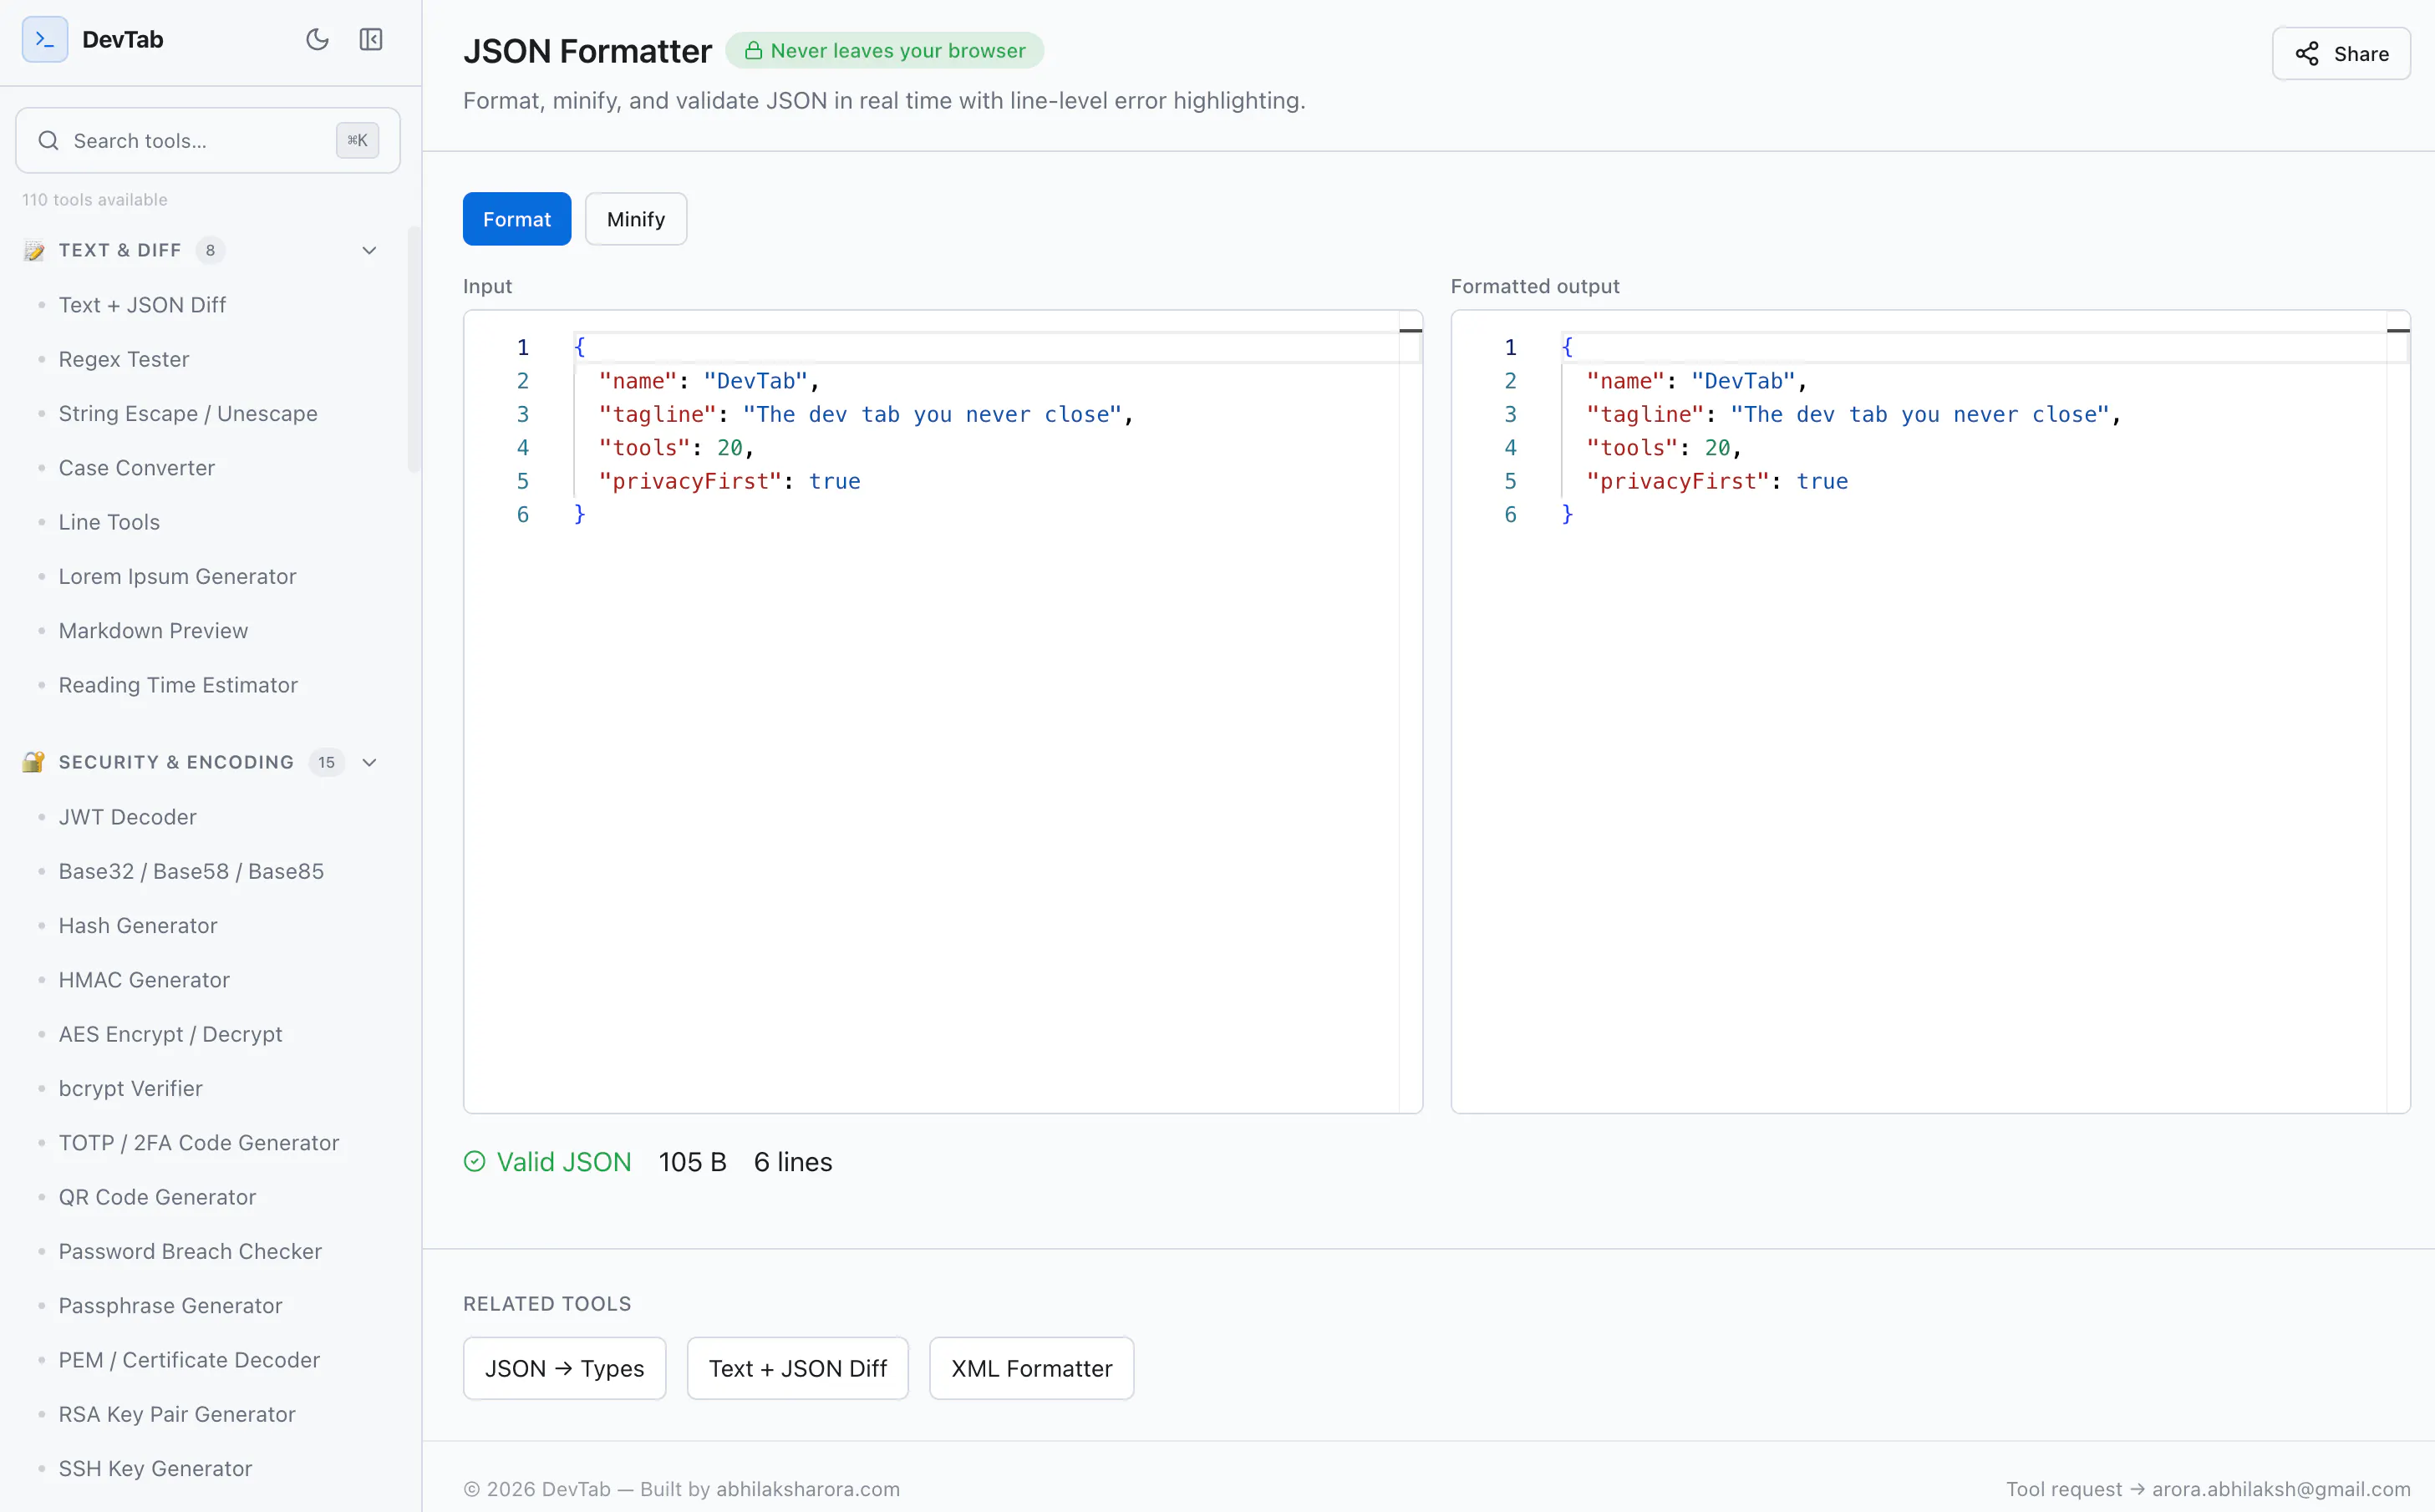Open Hash Generator tool

(x=138, y=925)
